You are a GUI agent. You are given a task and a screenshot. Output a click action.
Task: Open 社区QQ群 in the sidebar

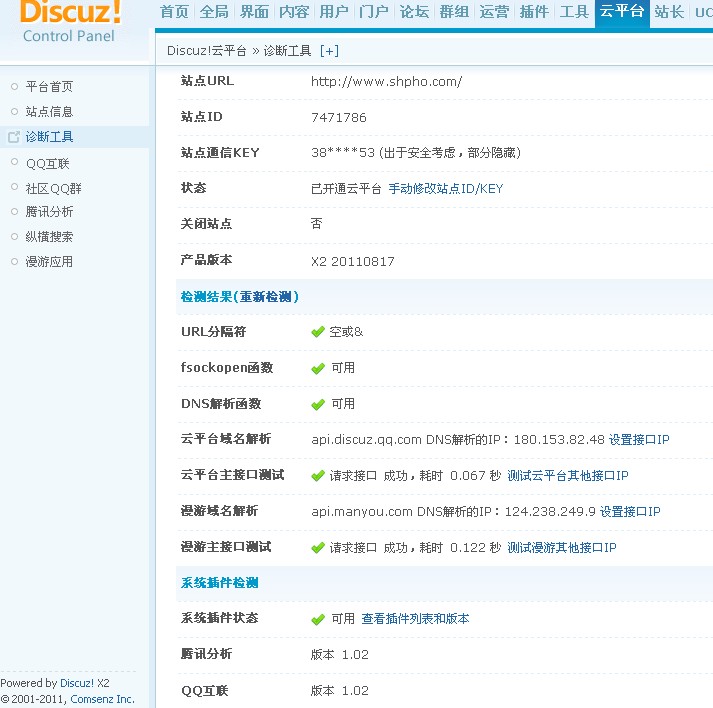click(x=54, y=188)
